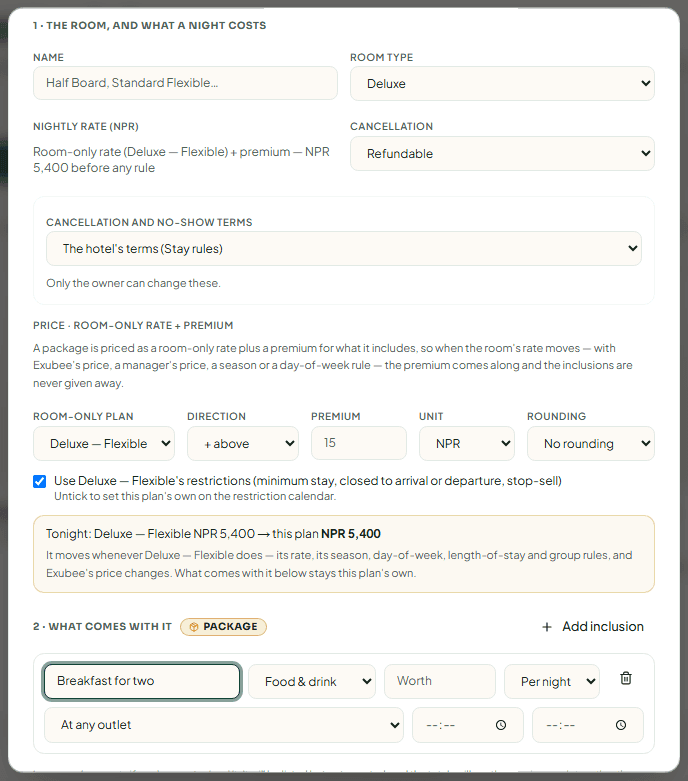
Task: Click the bold 'NPR 5,400' tonight price
Action: pyautogui.click(x=351, y=534)
